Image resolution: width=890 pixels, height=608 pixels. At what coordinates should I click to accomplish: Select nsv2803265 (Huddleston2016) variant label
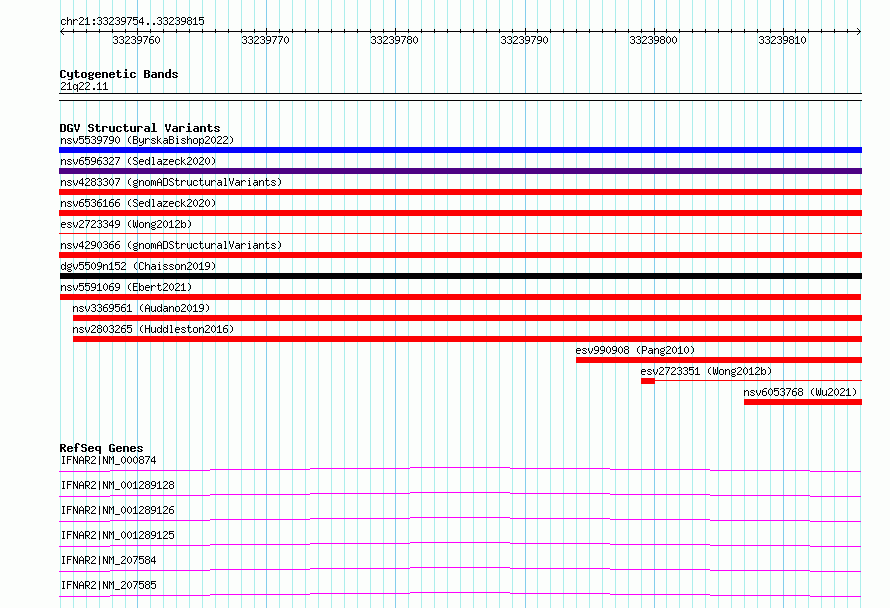tap(153, 329)
